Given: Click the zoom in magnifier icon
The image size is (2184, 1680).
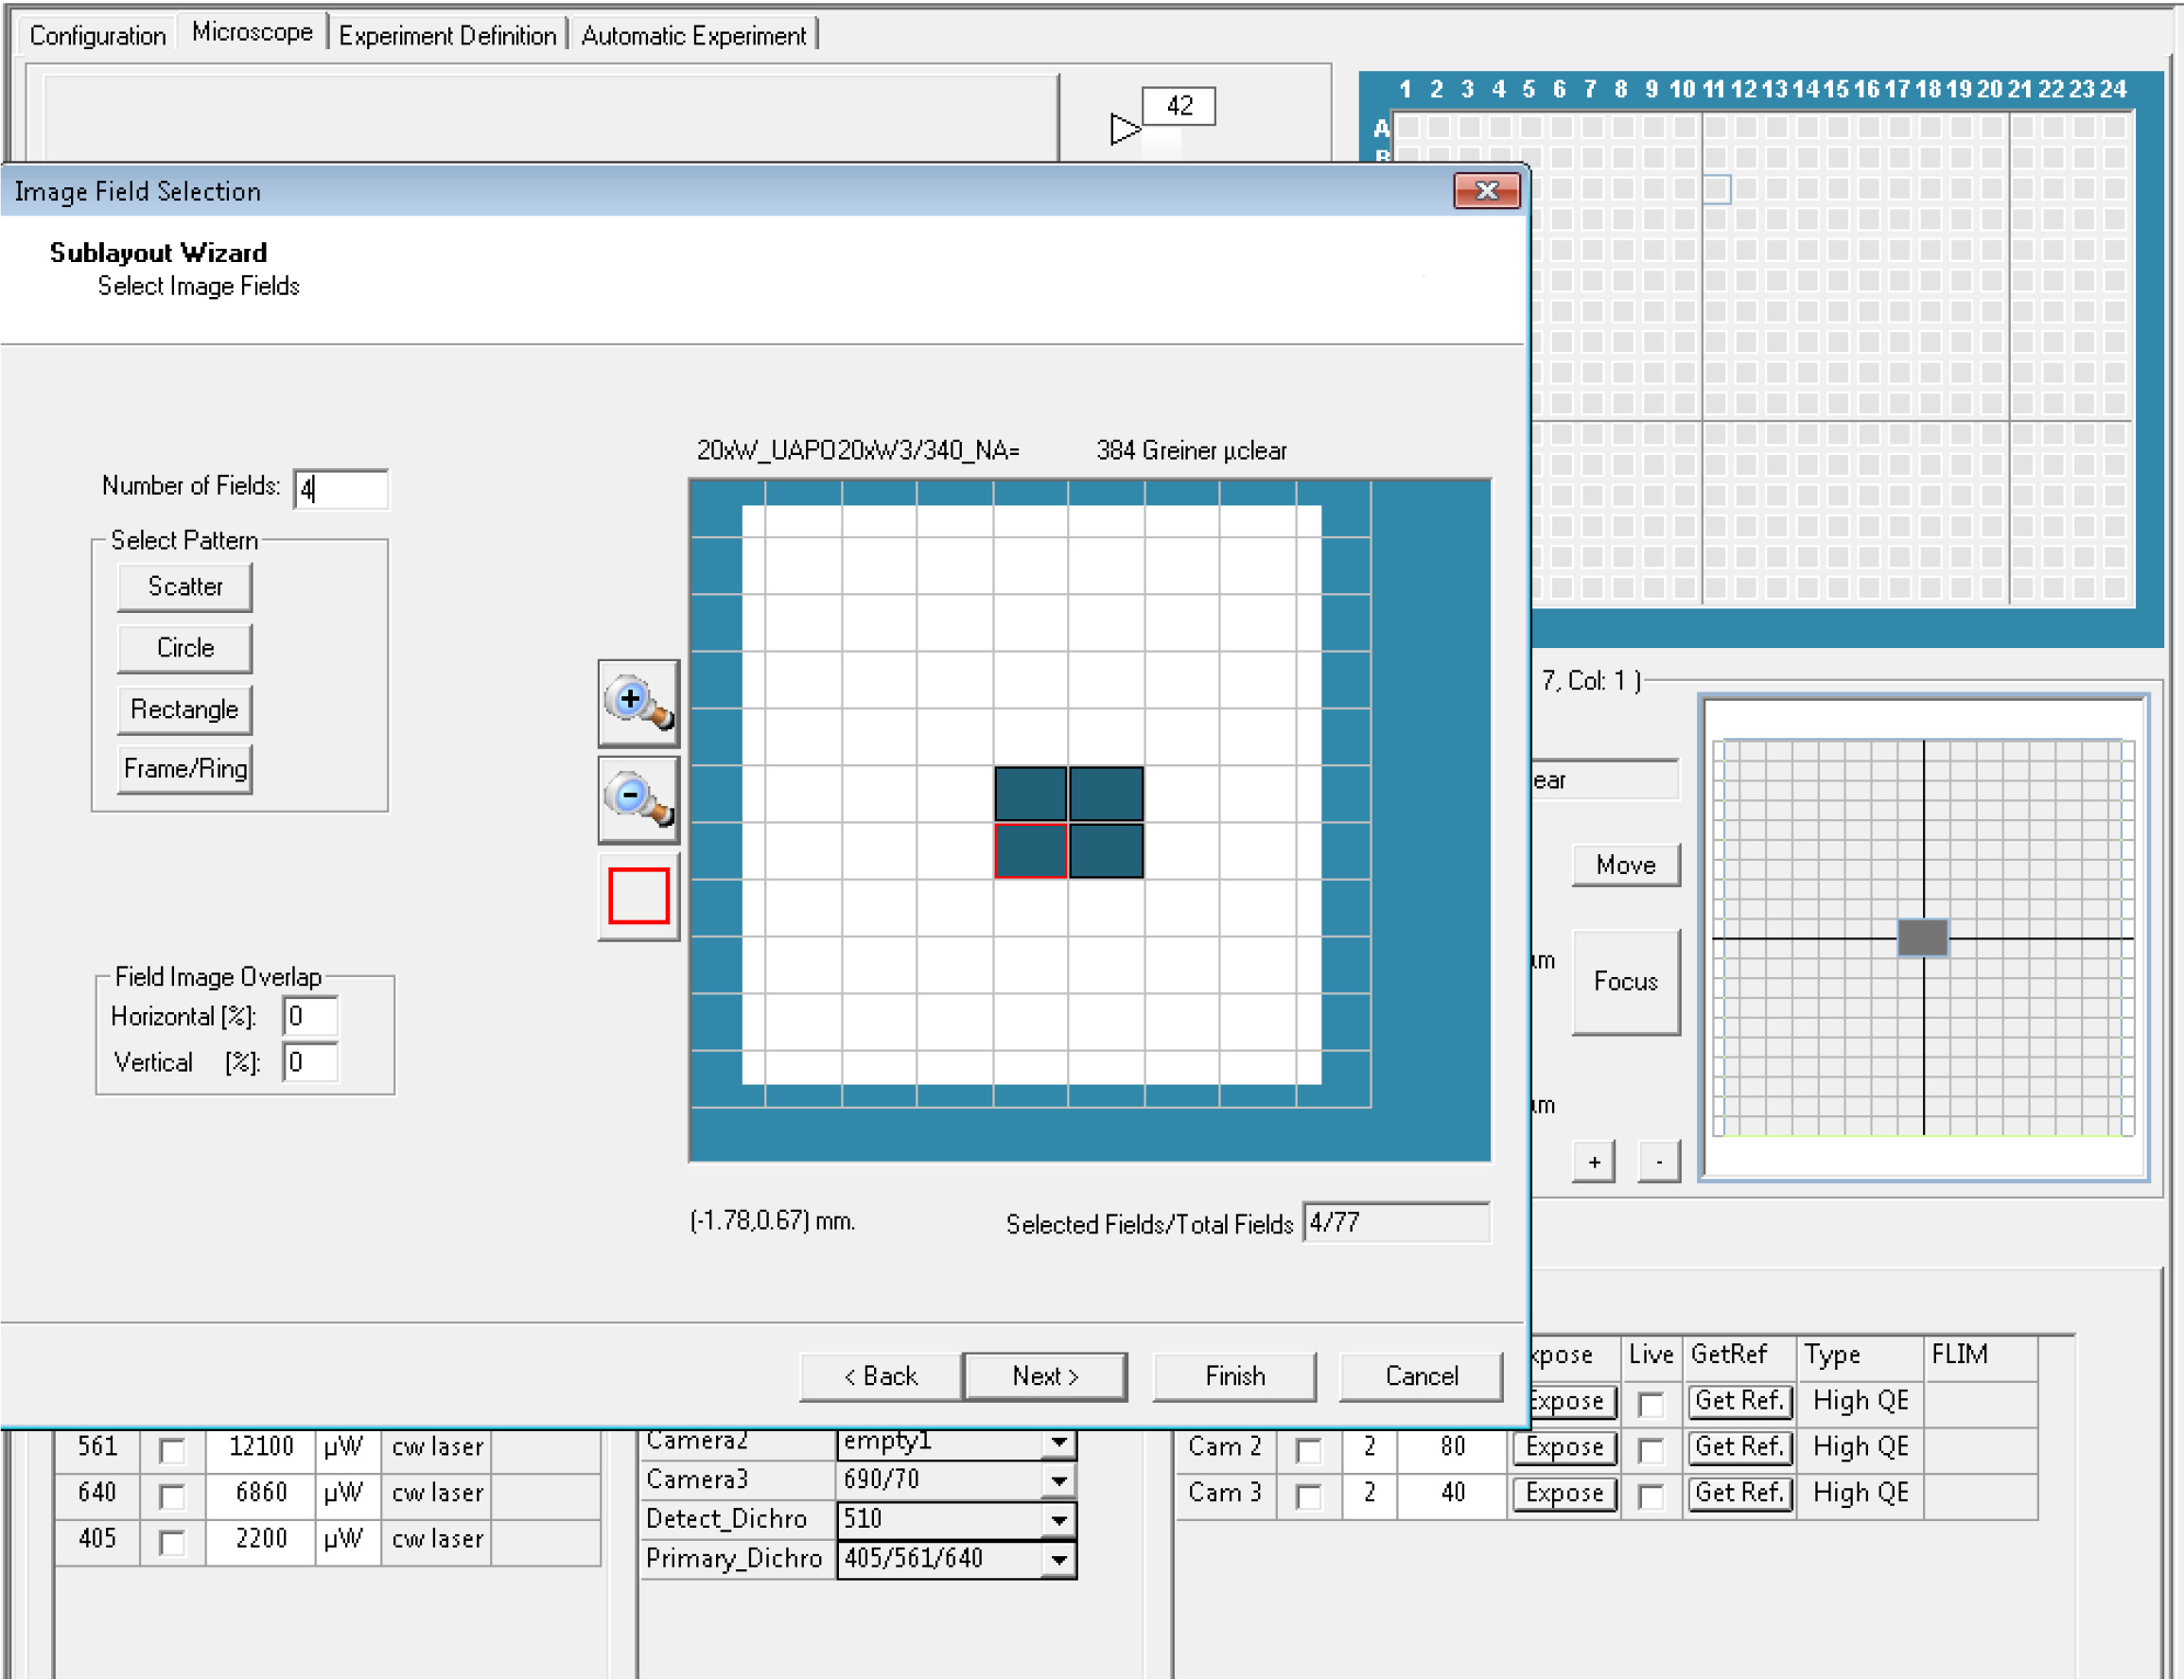Looking at the screenshot, I should (638, 704).
